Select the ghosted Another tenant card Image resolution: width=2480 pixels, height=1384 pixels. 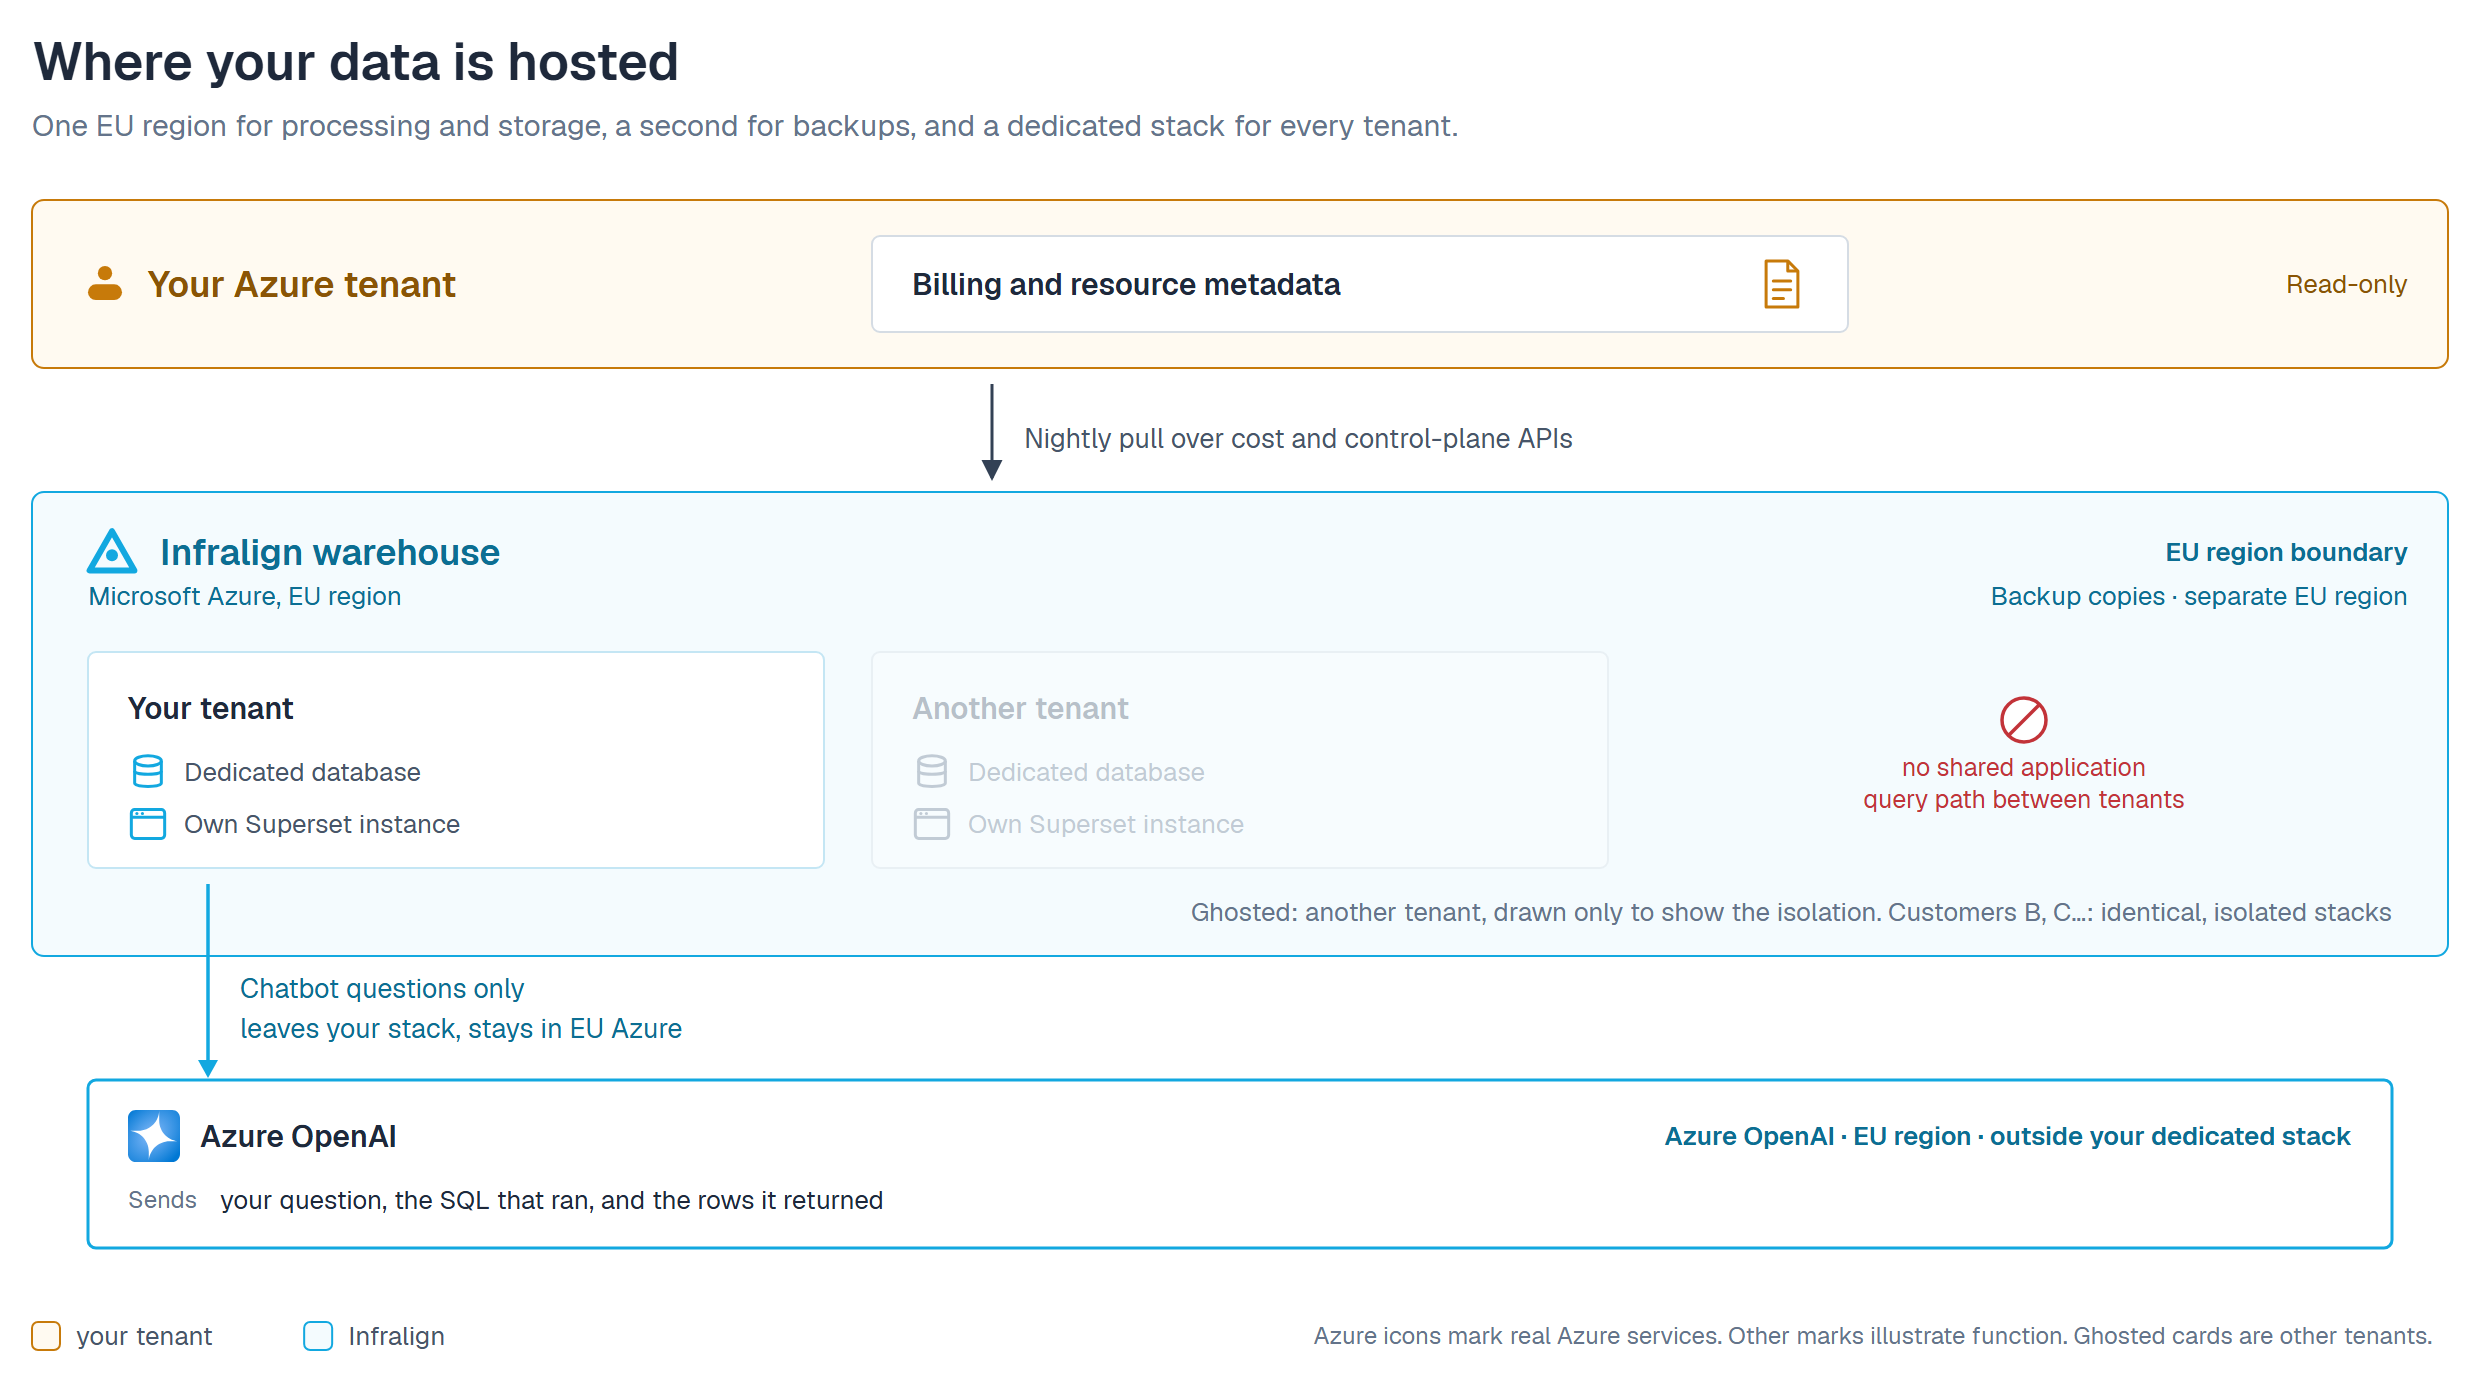click(x=1240, y=760)
